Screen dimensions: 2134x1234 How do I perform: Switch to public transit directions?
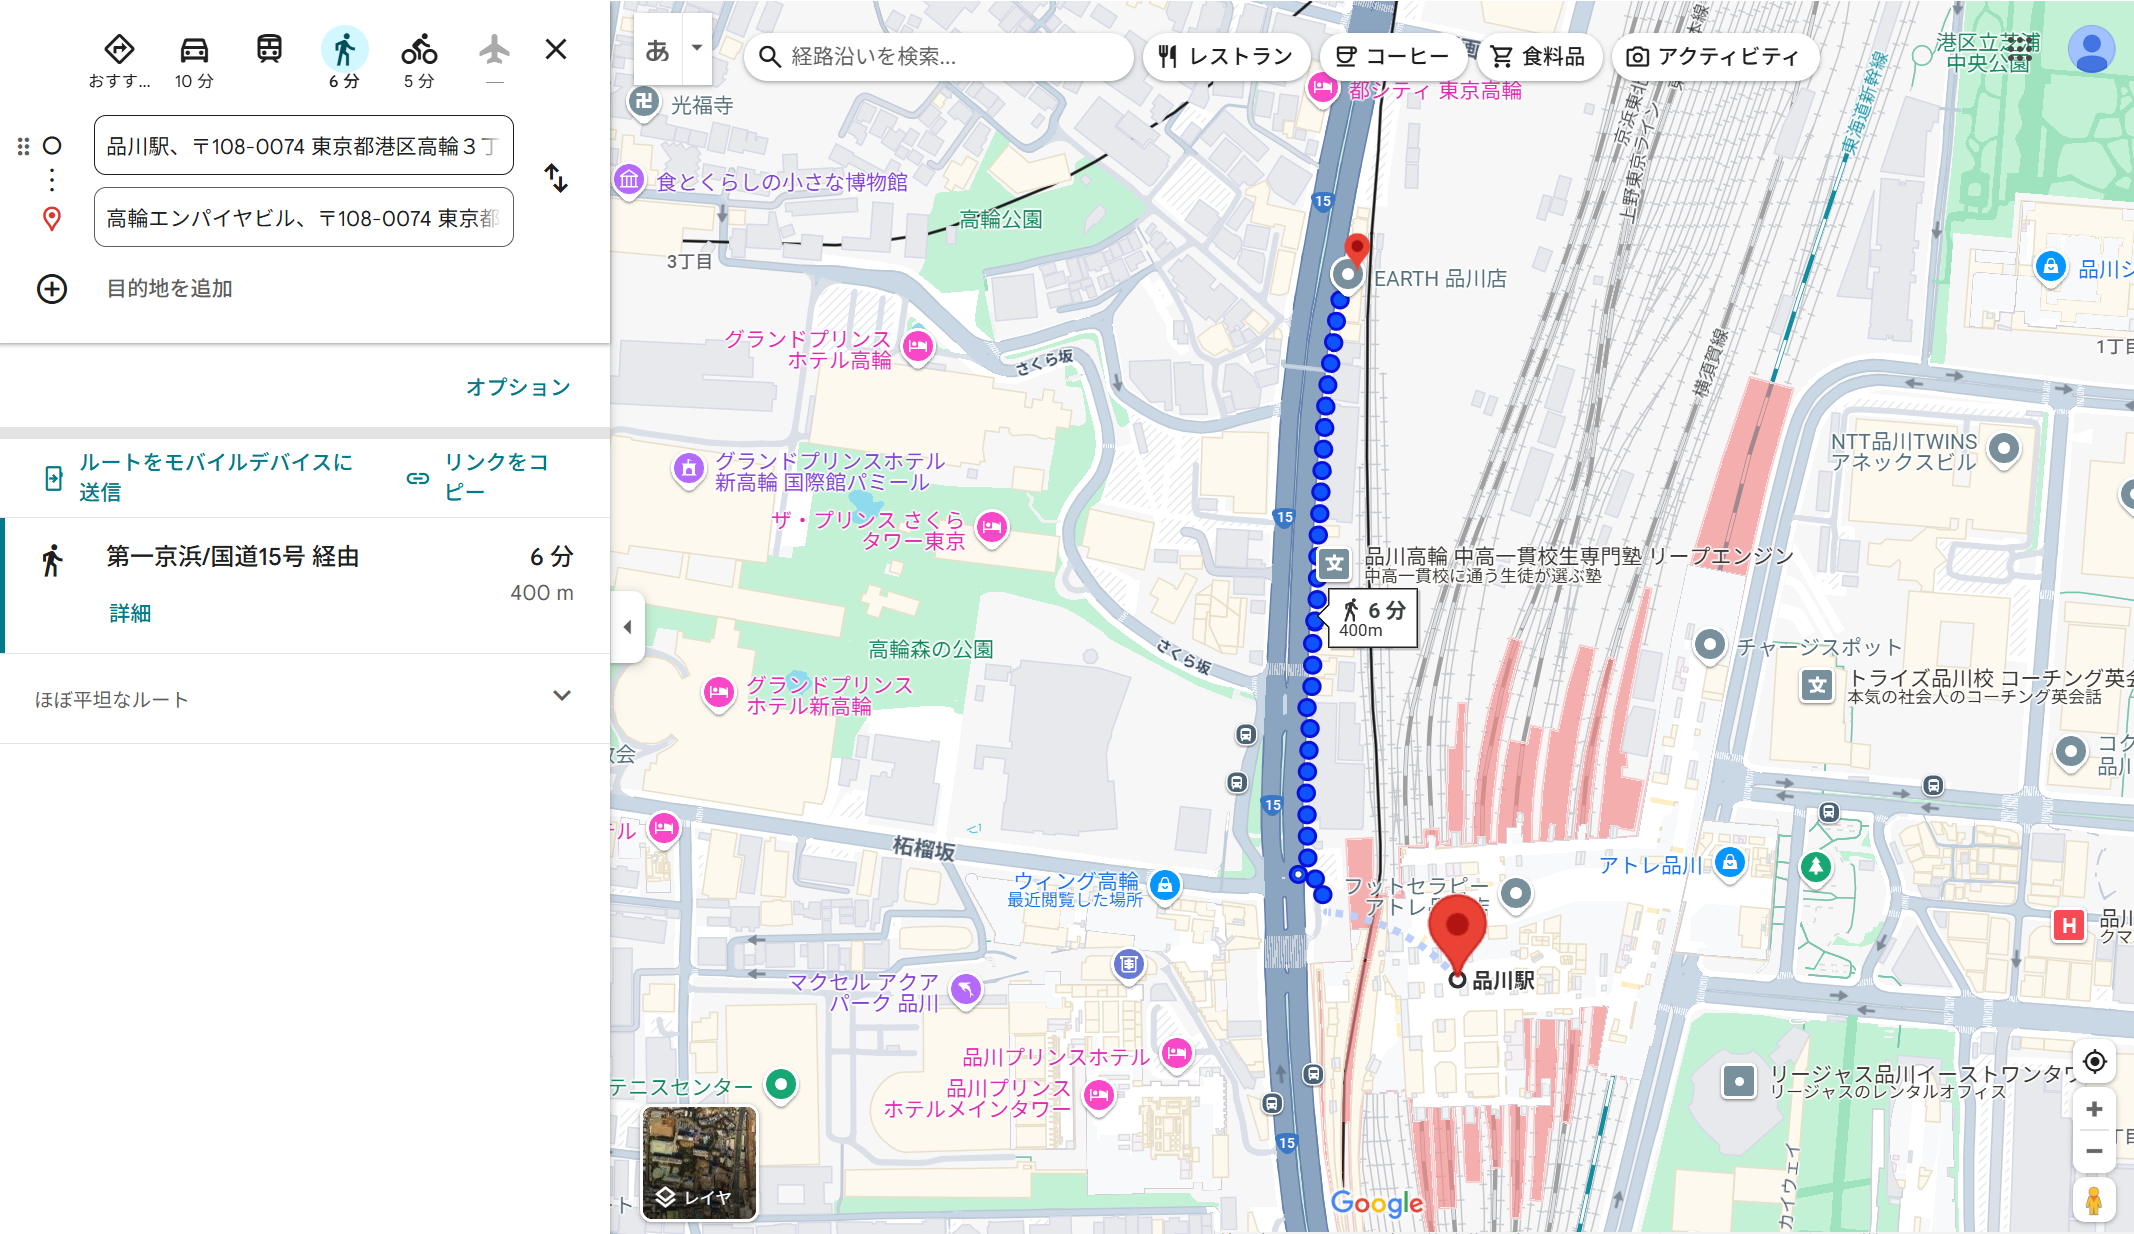269,49
